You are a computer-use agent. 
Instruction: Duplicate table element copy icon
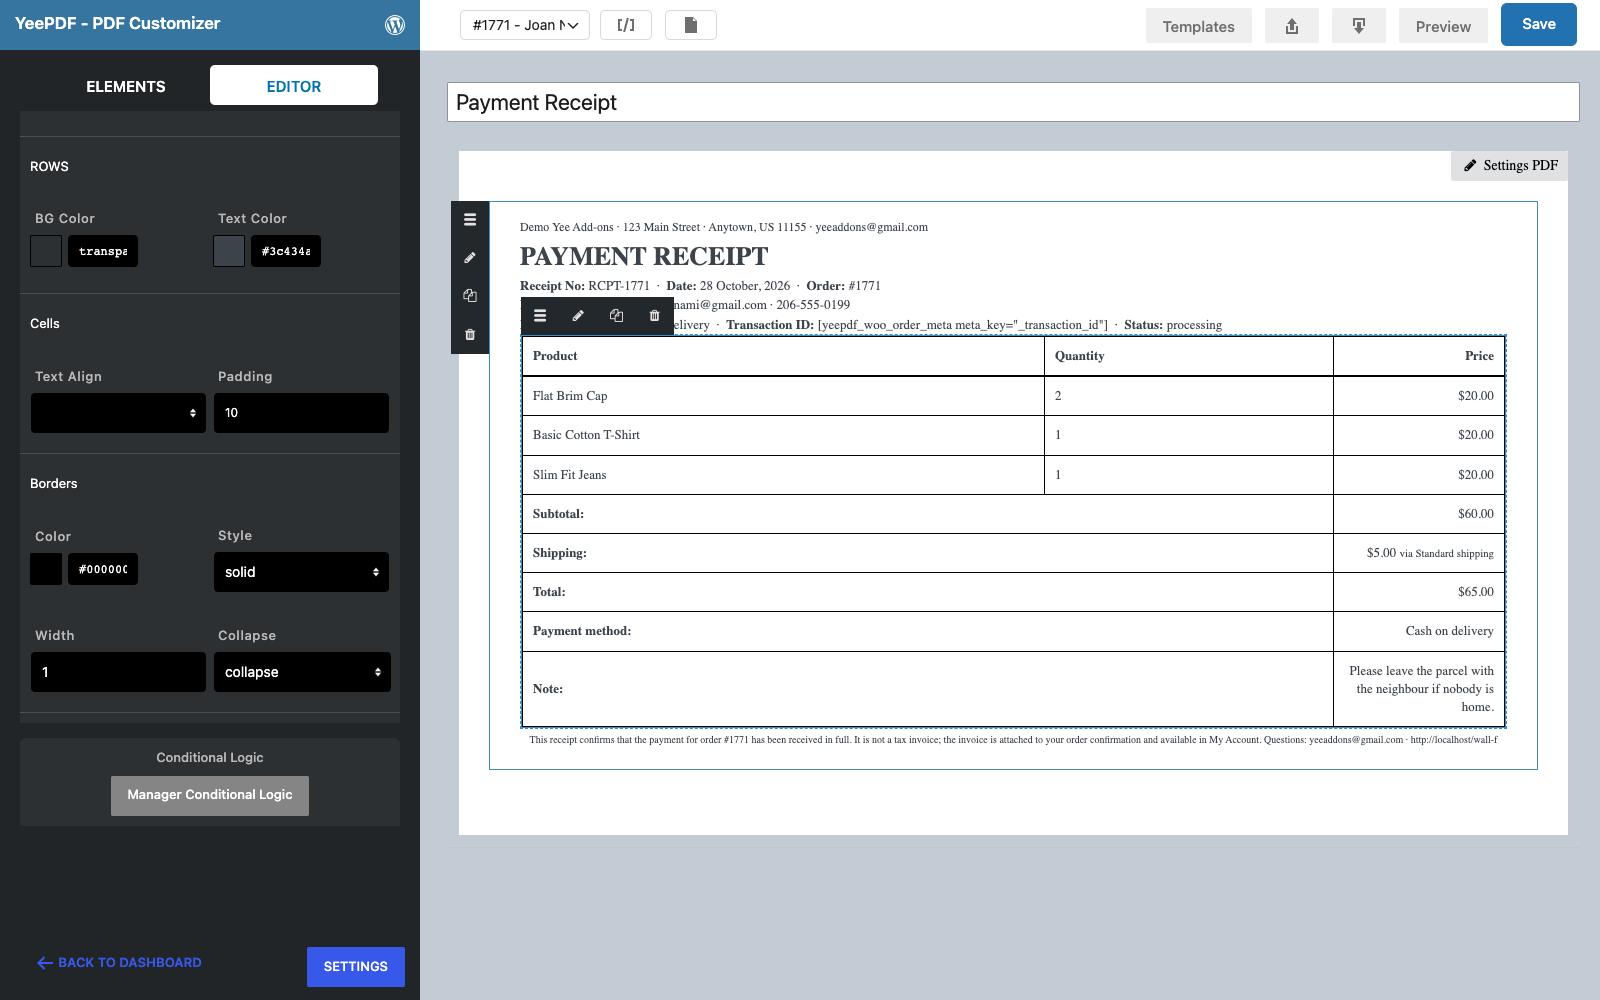click(616, 316)
